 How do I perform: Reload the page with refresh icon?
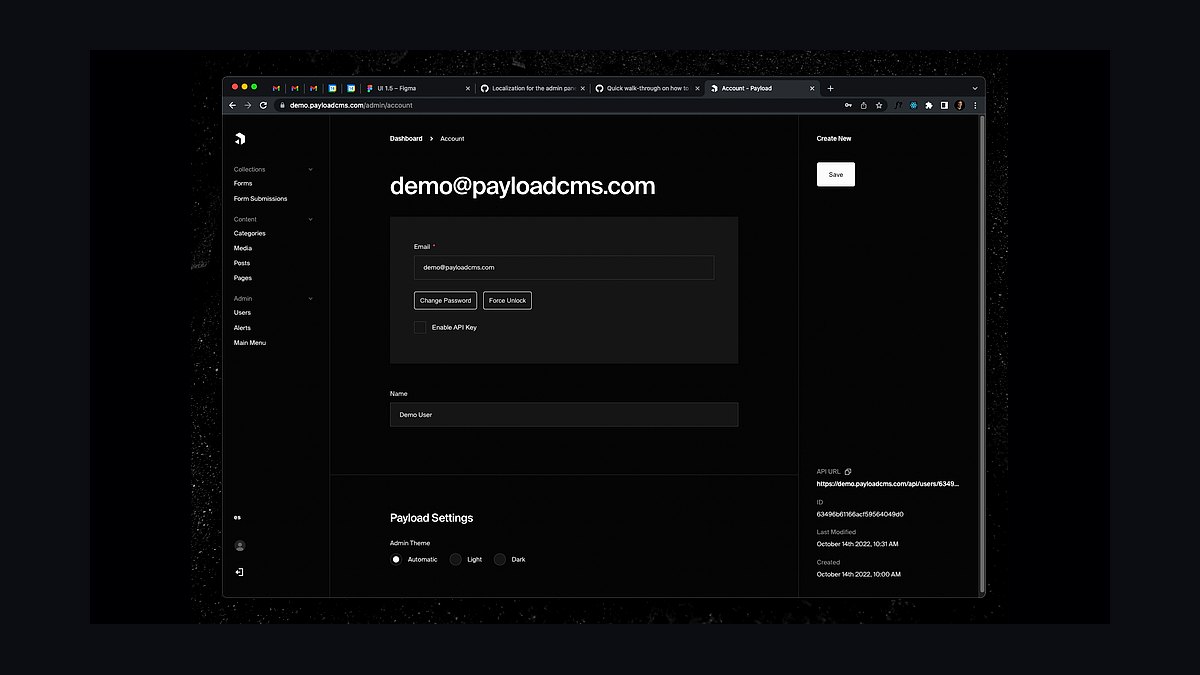pyautogui.click(x=263, y=105)
